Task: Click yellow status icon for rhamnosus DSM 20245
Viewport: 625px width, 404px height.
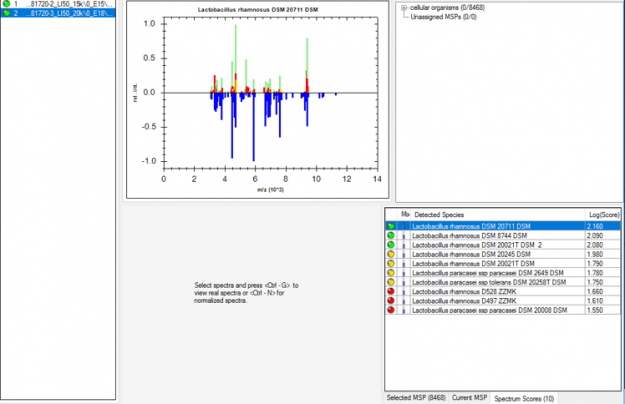Action: coord(392,253)
